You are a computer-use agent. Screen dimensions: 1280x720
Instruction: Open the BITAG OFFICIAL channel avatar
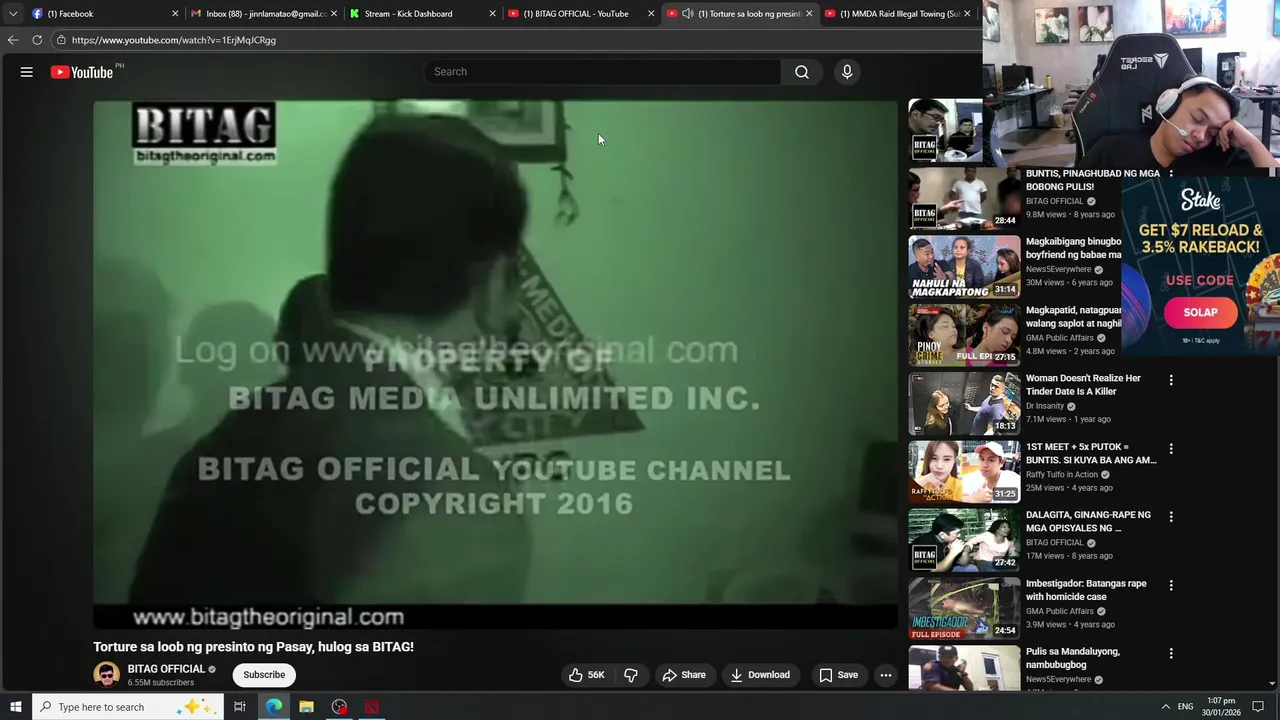[x=106, y=675]
